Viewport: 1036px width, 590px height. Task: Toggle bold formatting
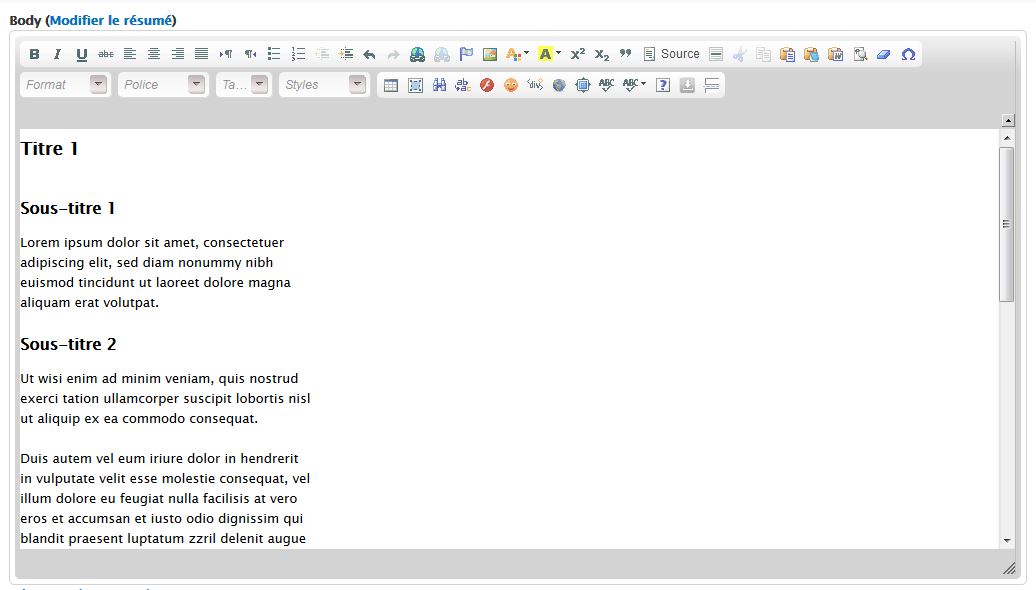34,54
